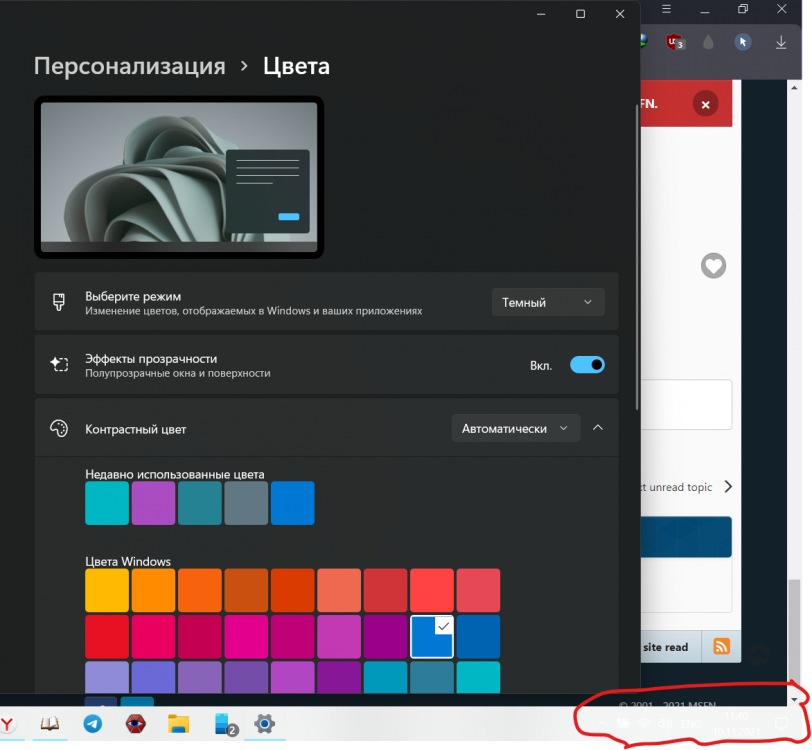This screenshot has width=812, height=750.
Task: Open browser downloads via the arrow icon
Action: [x=779, y=42]
